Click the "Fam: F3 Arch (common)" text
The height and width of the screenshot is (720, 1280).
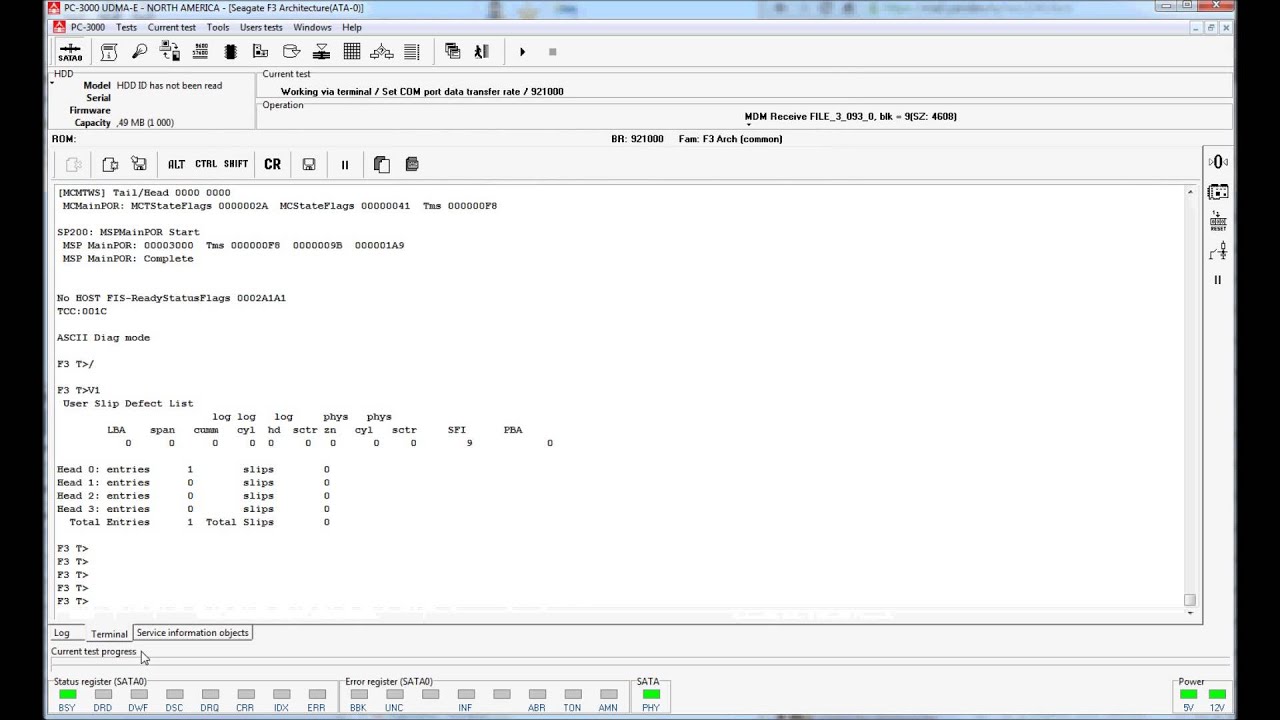click(730, 139)
